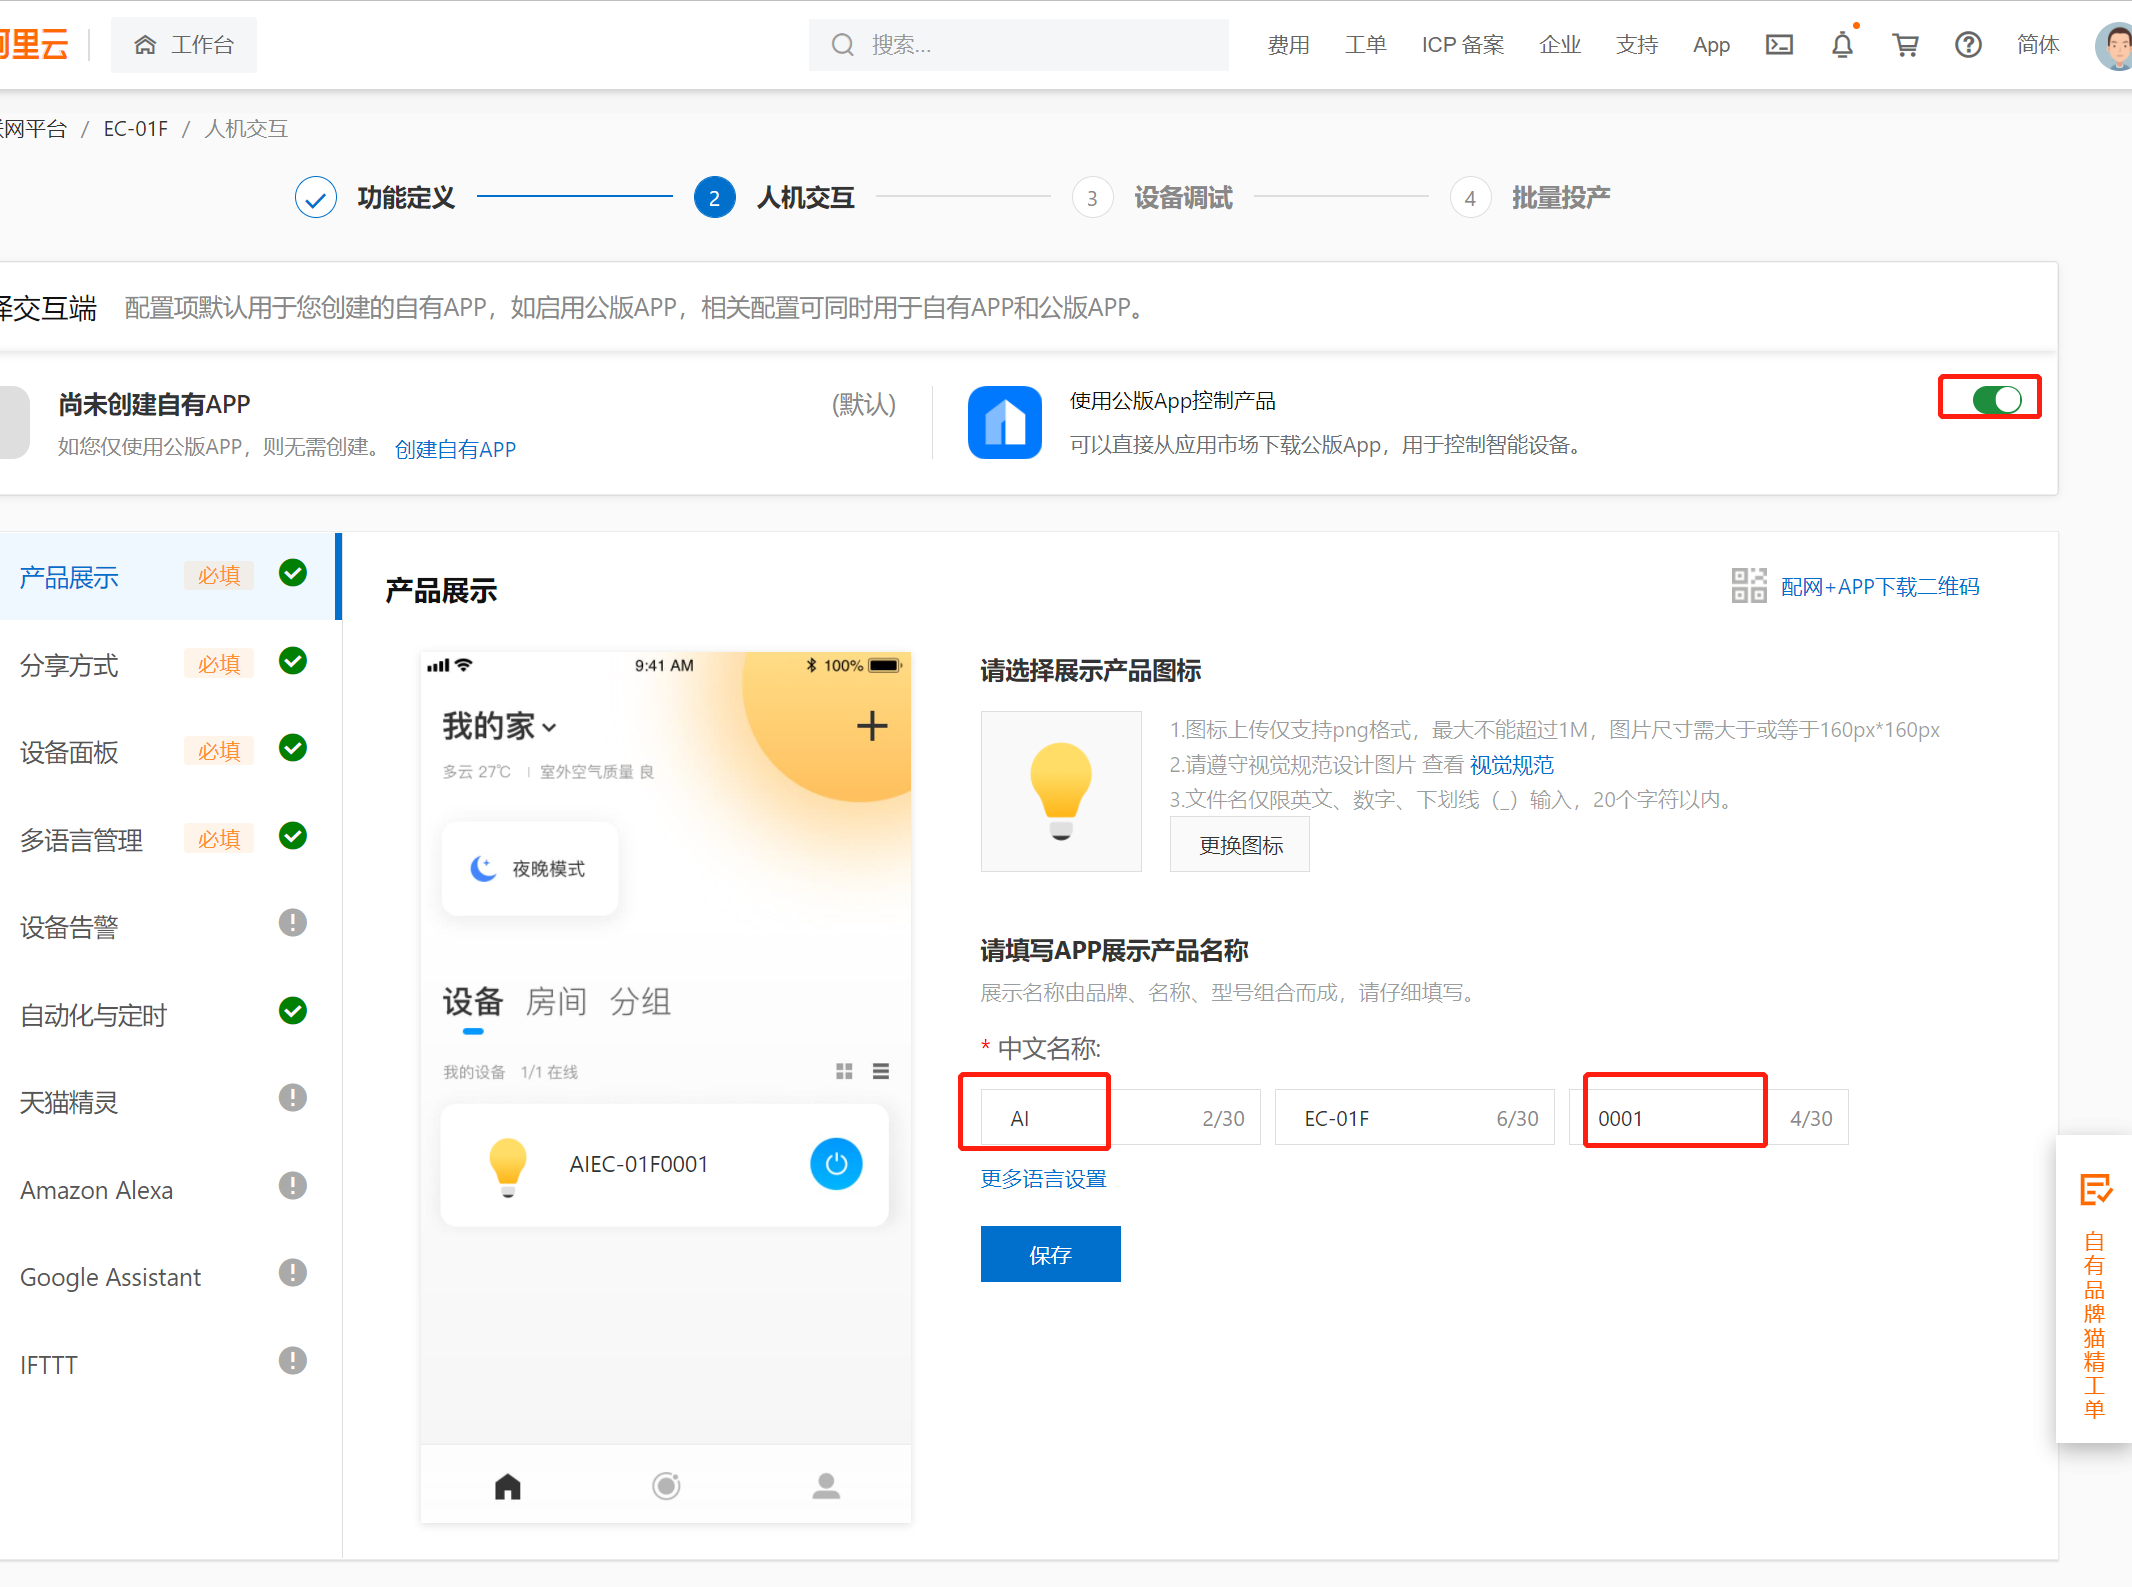
Task: Select grid view in the phone preview
Action: tap(843, 1071)
